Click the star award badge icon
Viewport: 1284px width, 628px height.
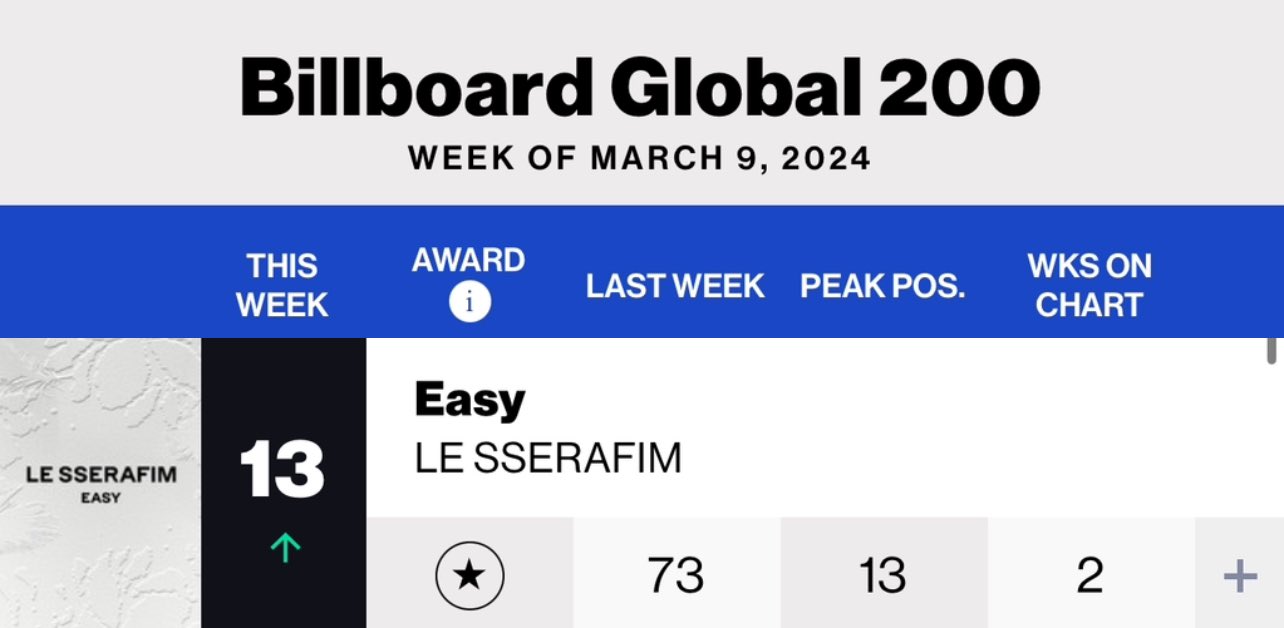470,576
